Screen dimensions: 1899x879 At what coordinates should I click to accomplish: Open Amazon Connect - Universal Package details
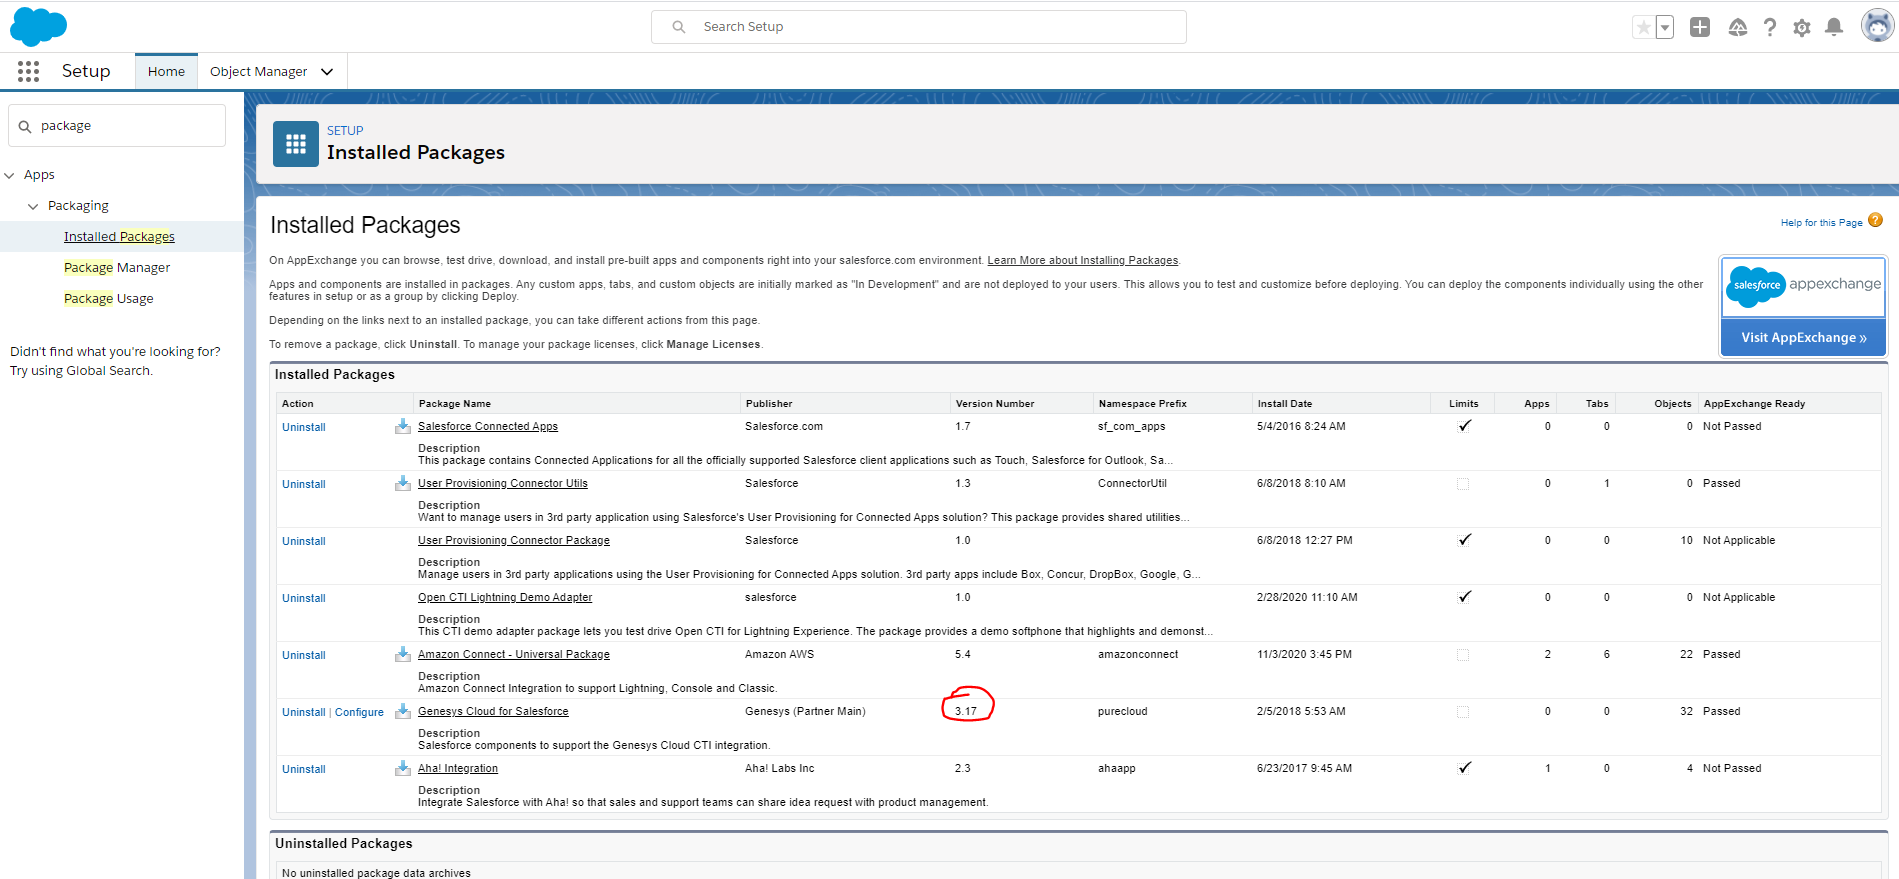pos(514,654)
